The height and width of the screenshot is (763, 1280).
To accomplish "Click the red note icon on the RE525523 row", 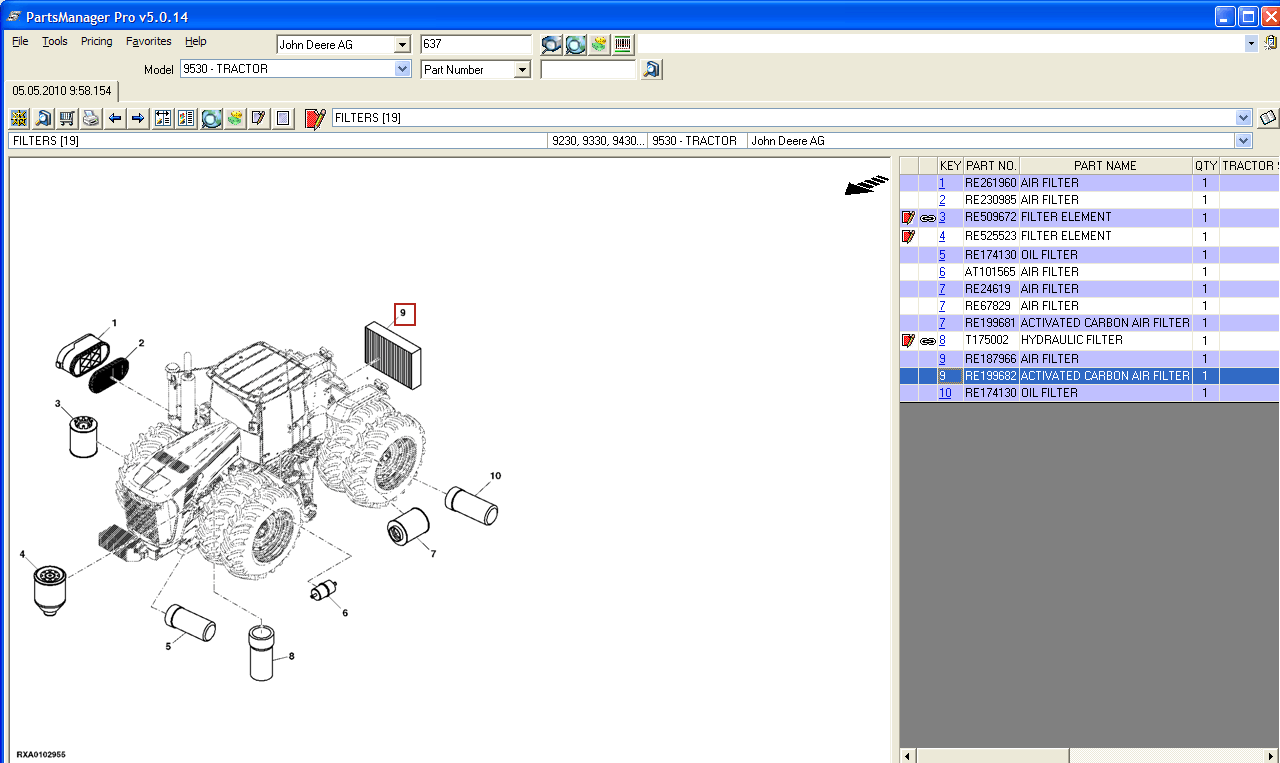I will 908,236.
